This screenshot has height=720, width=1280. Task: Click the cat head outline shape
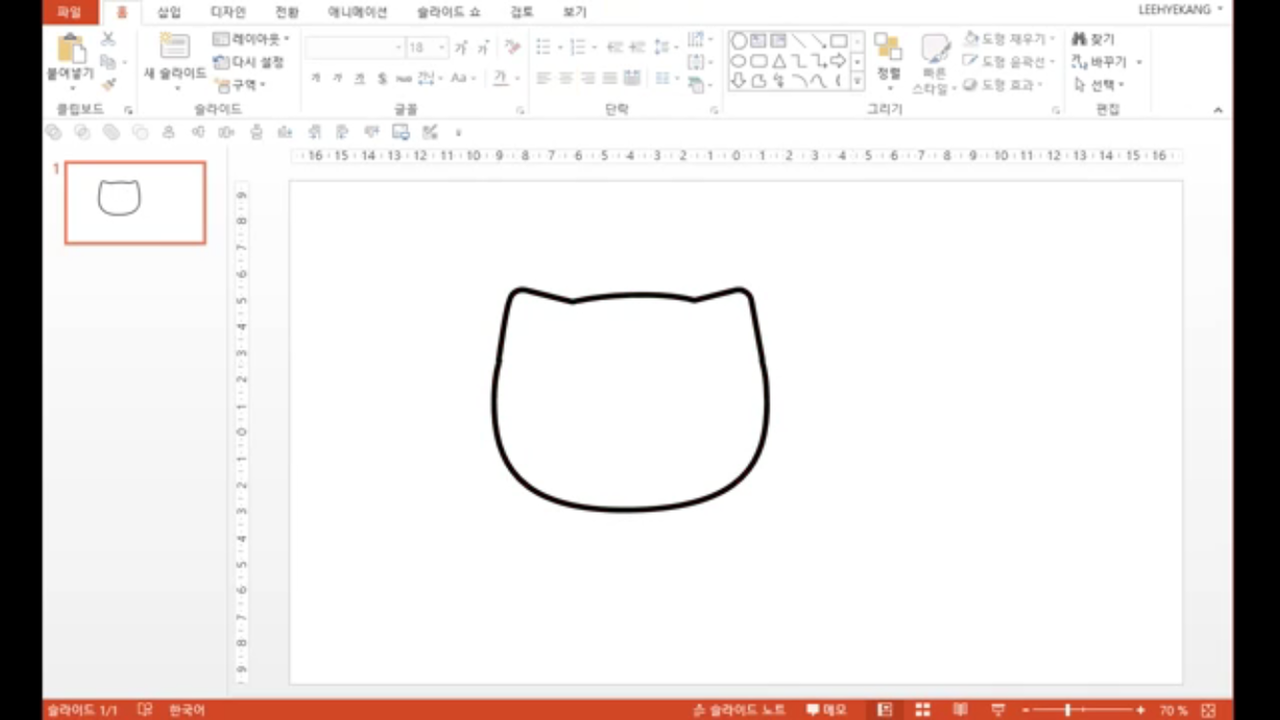pos(631,400)
